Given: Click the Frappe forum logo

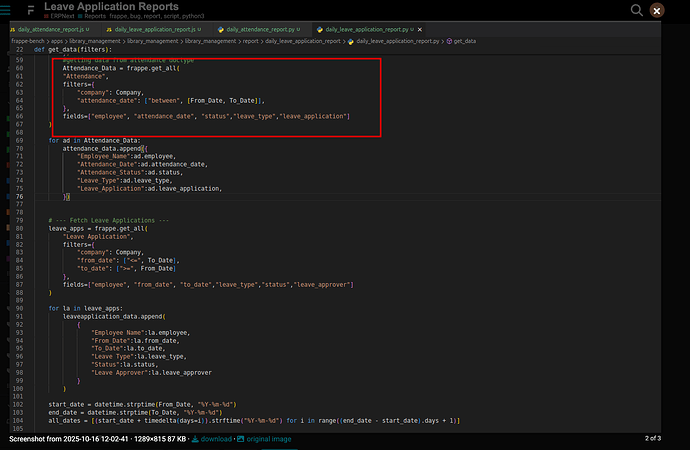Looking at the screenshot, I should pyautogui.click(x=30, y=10).
